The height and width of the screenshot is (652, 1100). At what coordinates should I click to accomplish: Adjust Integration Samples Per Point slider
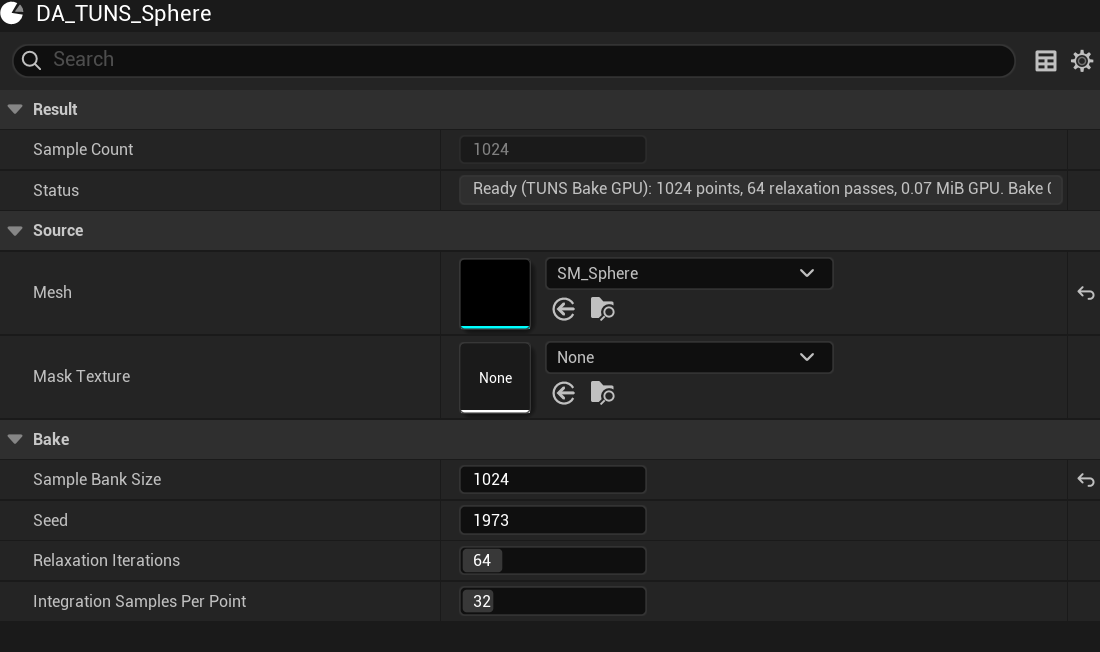tap(553, 601)
